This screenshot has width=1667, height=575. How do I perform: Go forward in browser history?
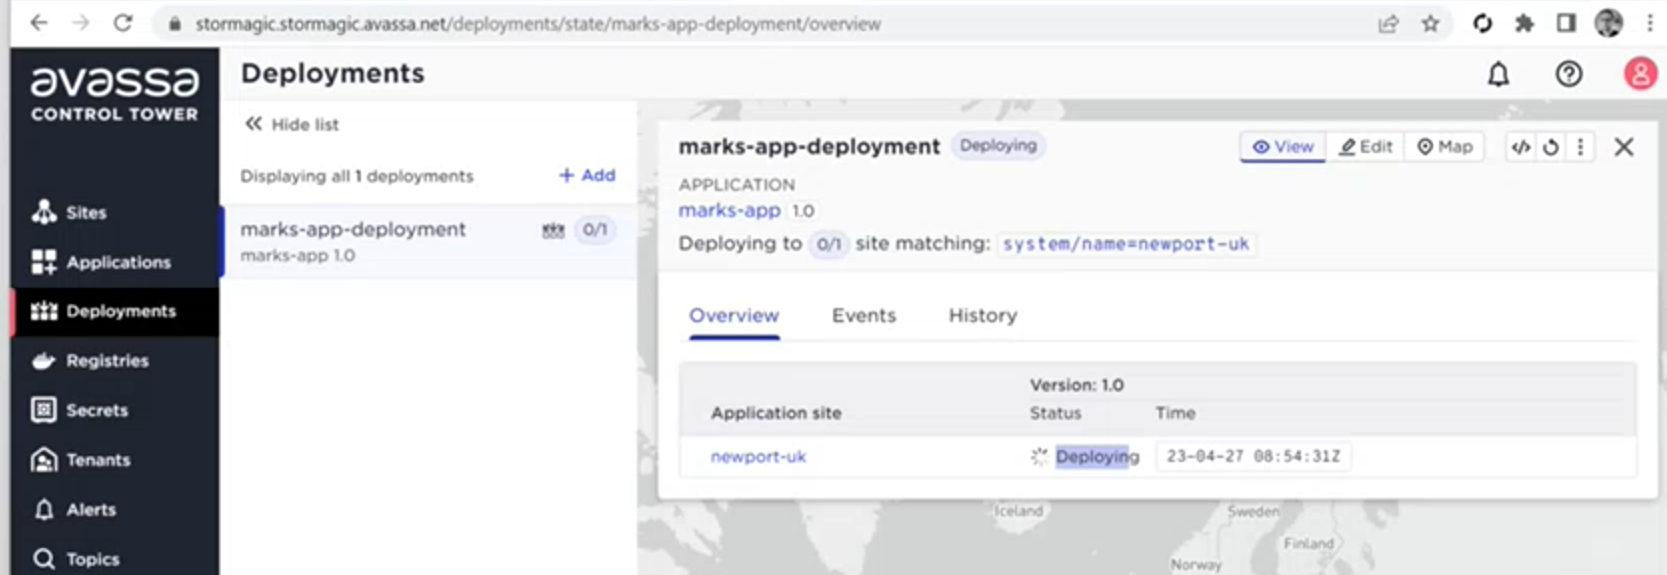[80, 23]
